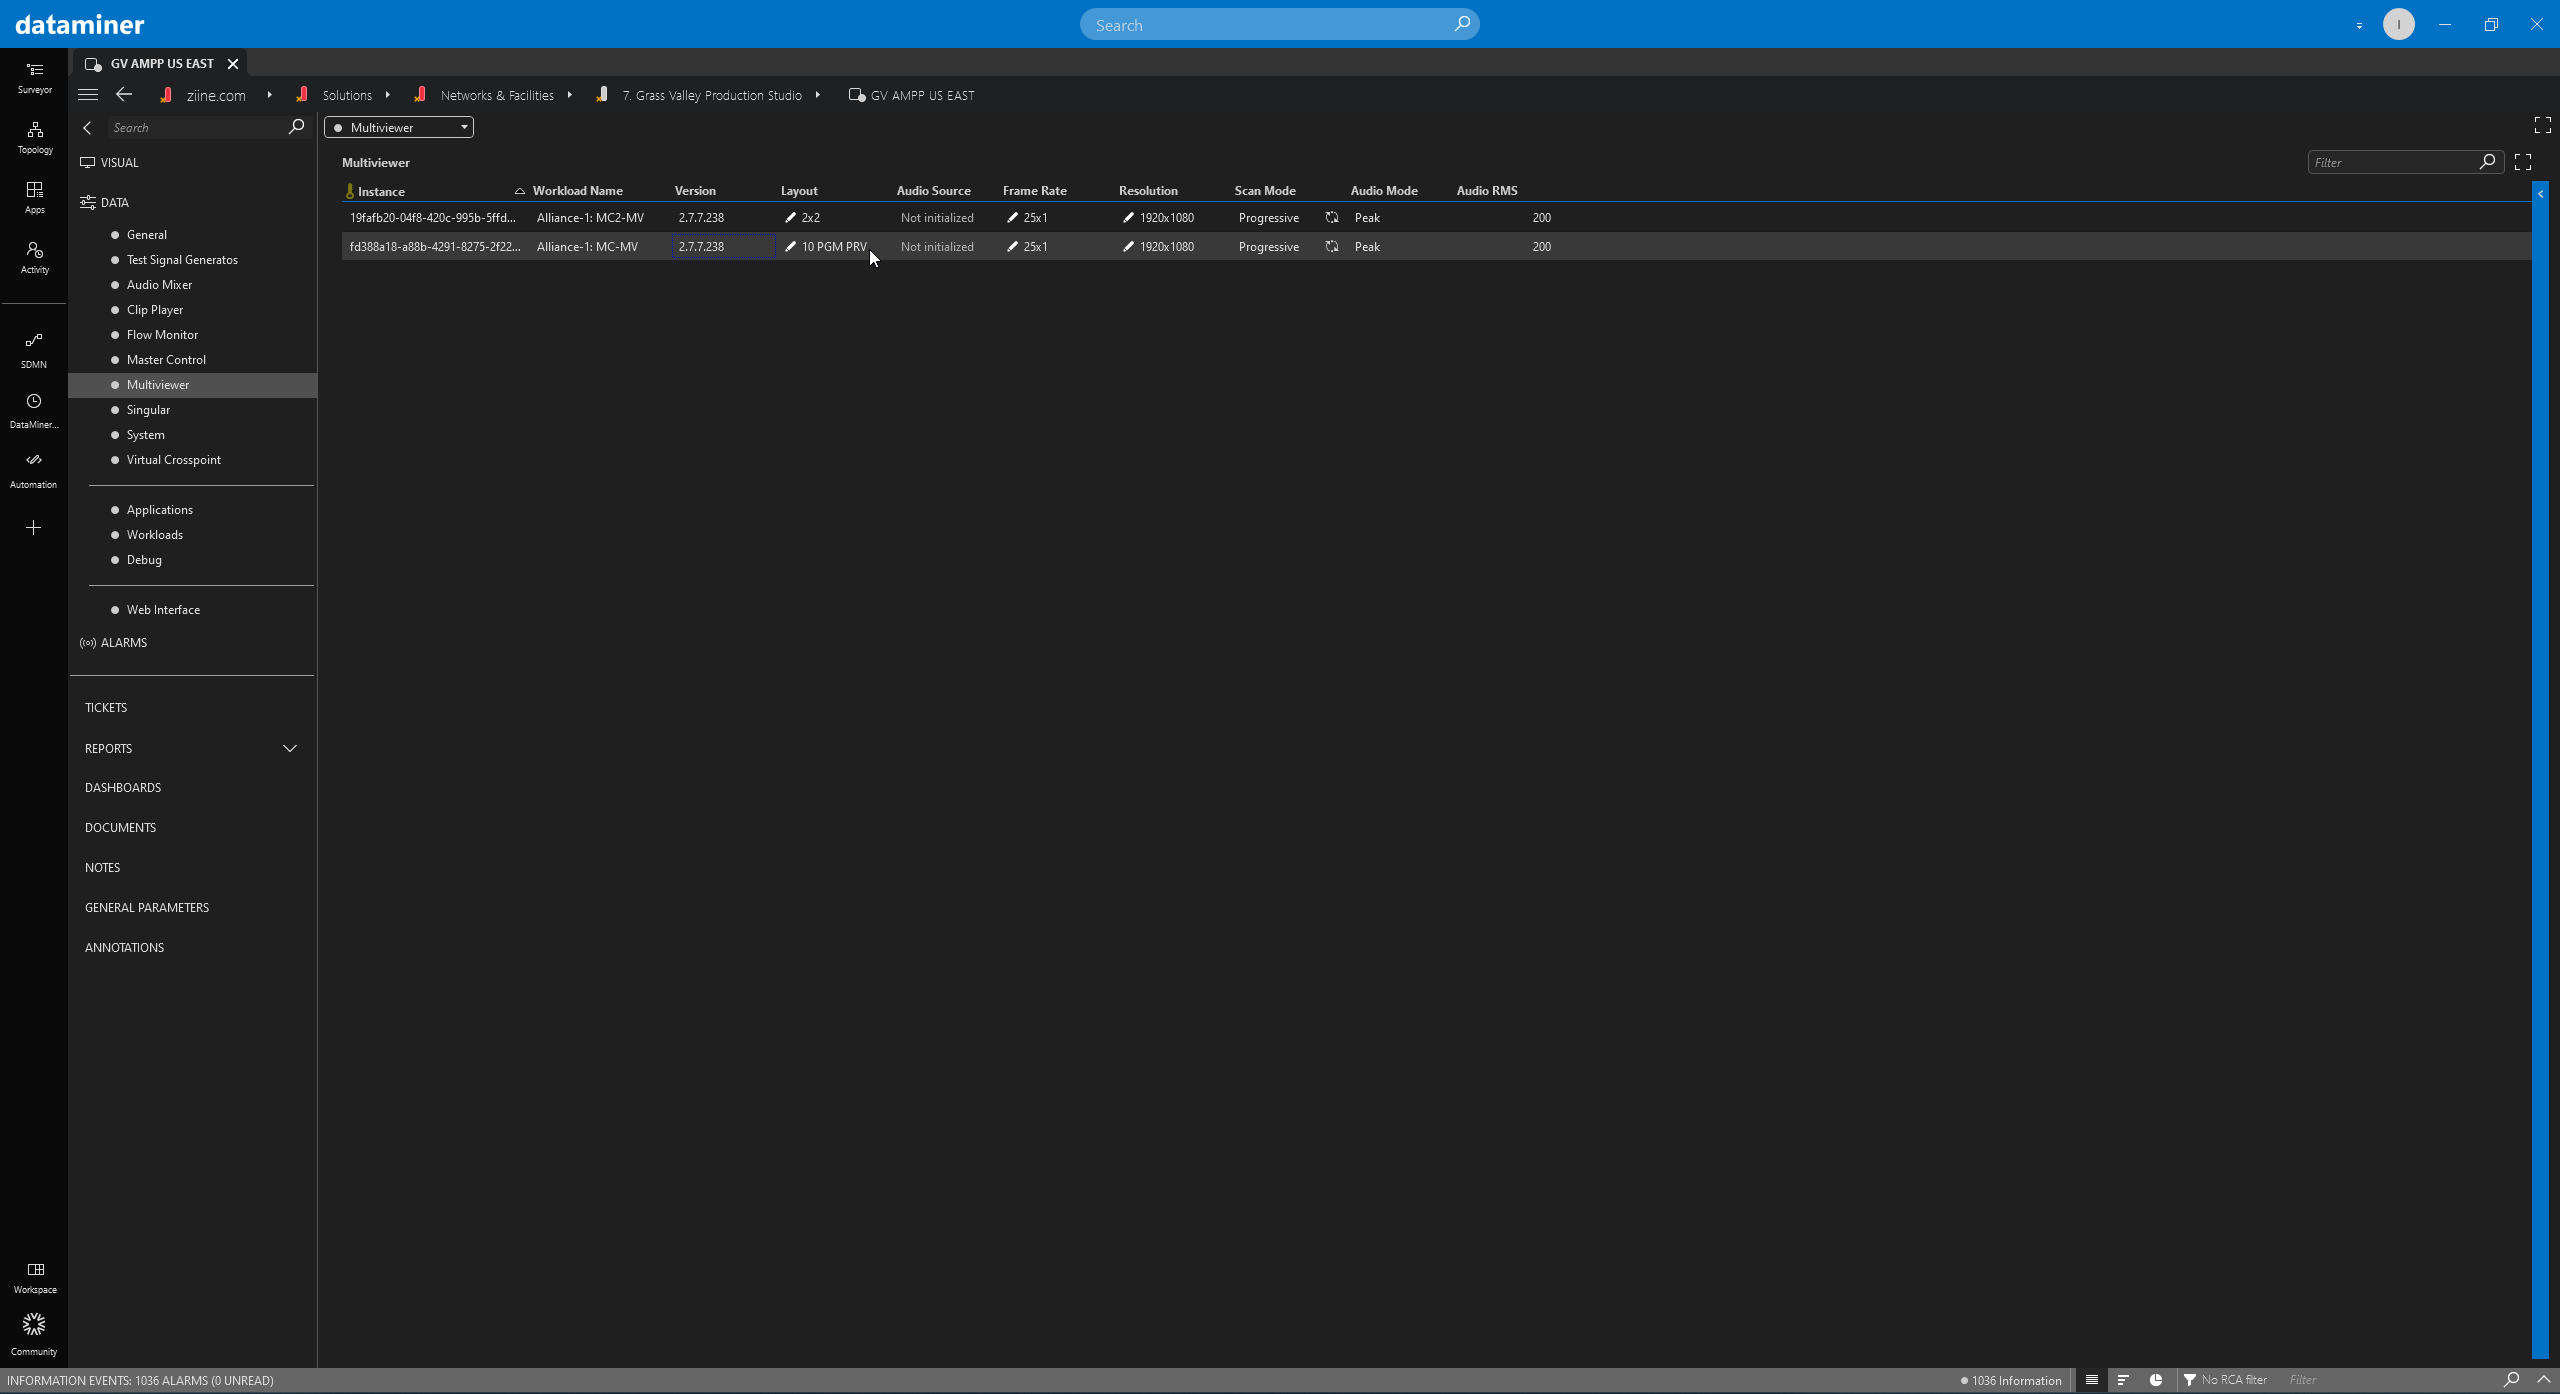Expand the ziine.com breadcrumb arrow
The image size is (2560, 1394).
(x=270, y=95)
